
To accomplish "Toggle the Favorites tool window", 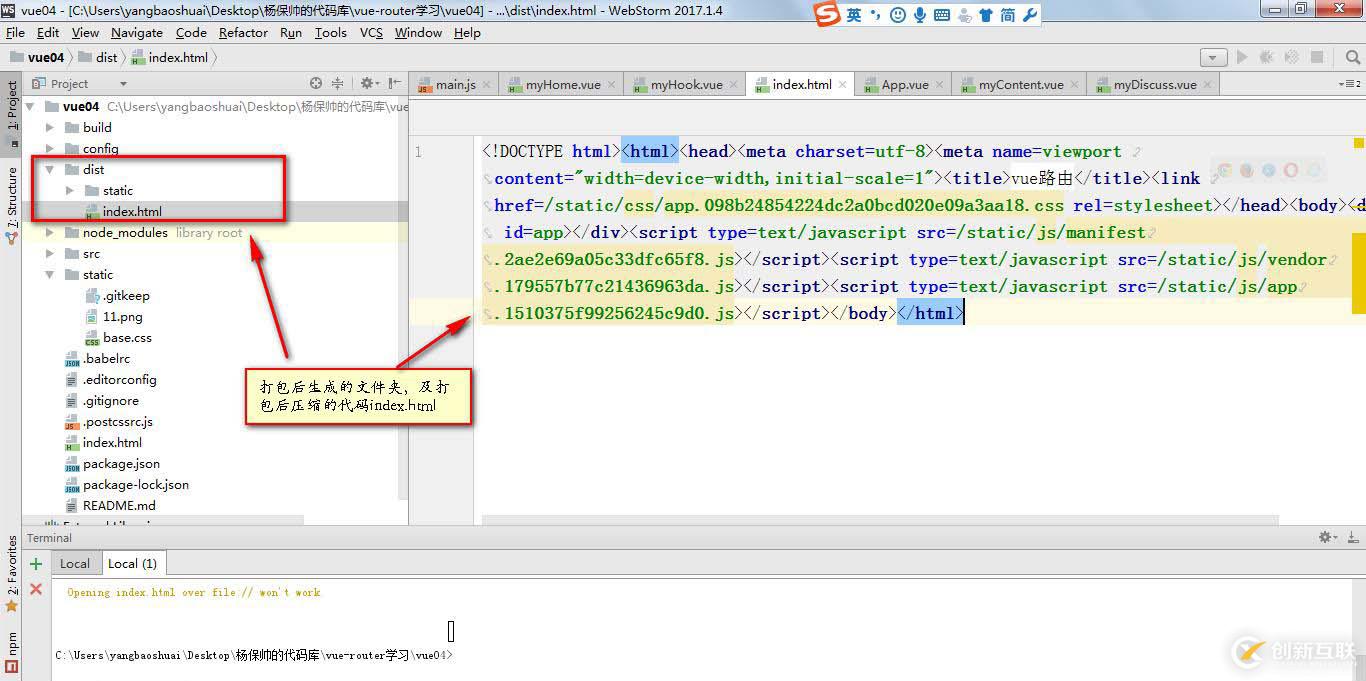I will (12, 572).
